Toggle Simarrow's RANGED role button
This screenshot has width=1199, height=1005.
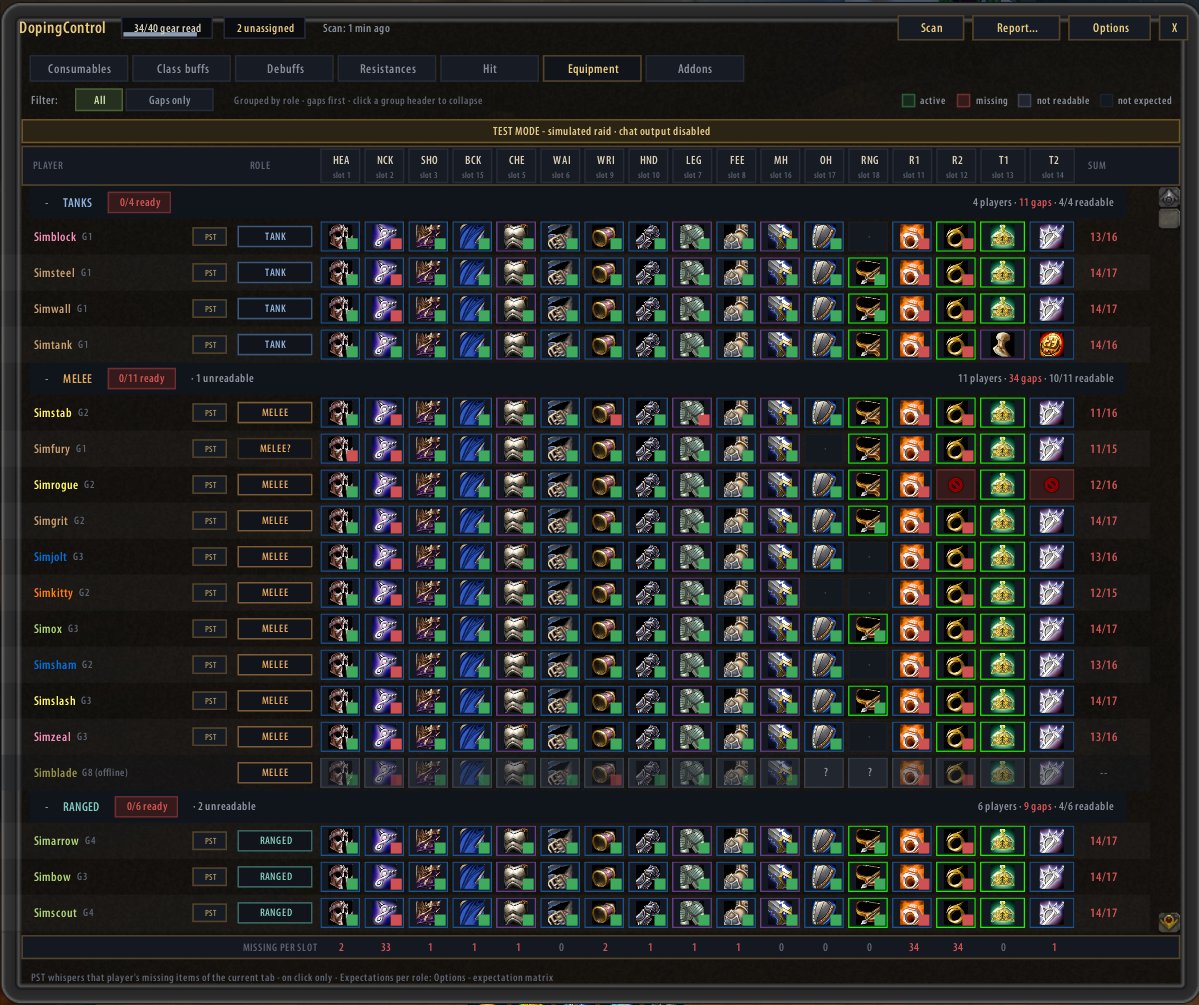click(x=275, y=841)
